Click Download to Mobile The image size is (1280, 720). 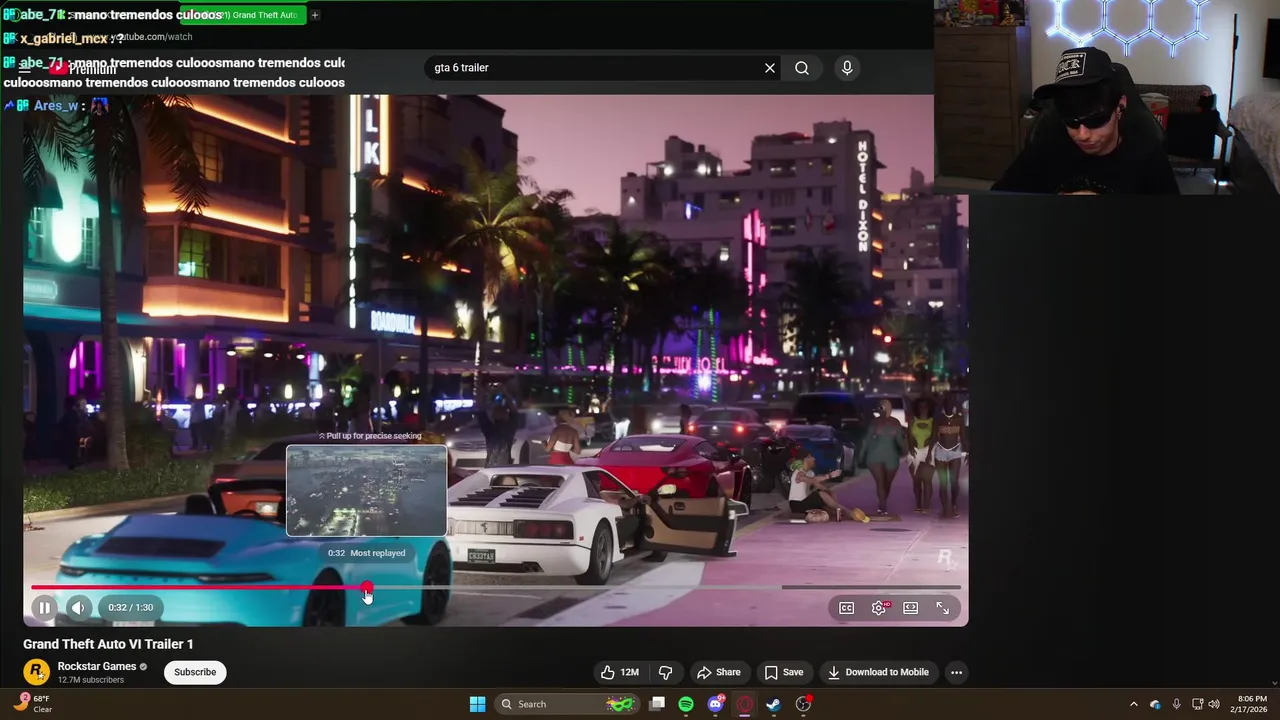[x=878, y=672]
